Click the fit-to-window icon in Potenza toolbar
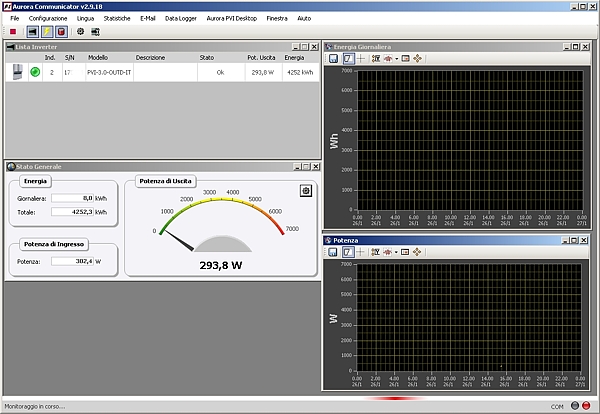 point(405,252)
